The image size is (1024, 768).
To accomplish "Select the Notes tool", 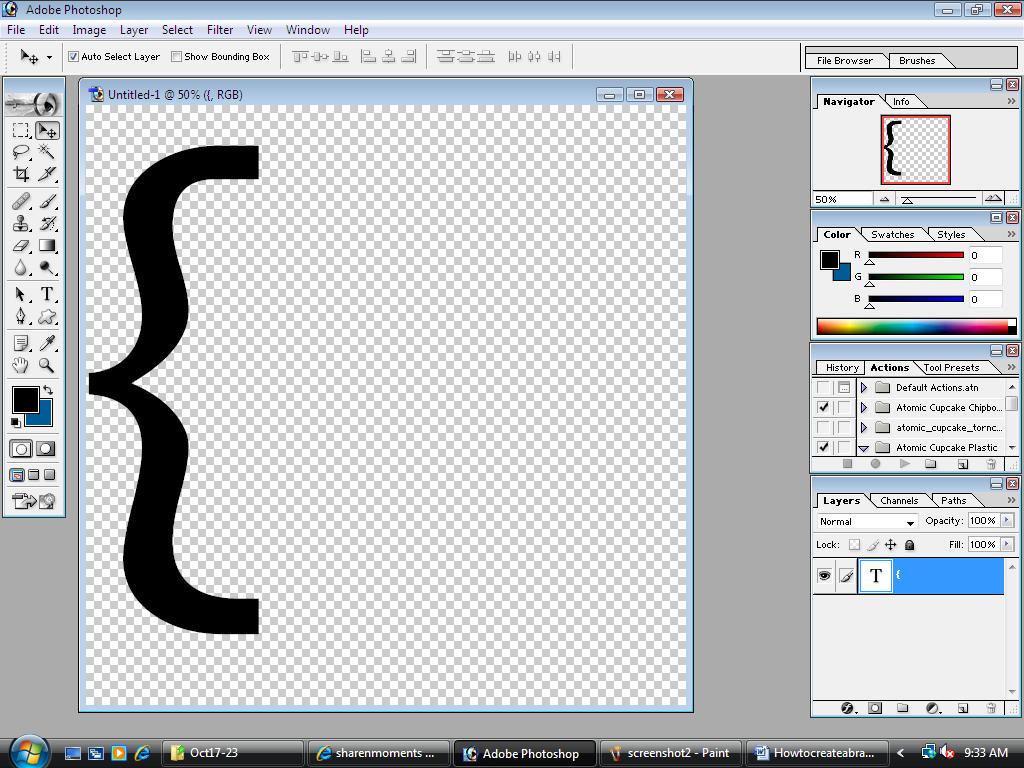I will [21, 343].
